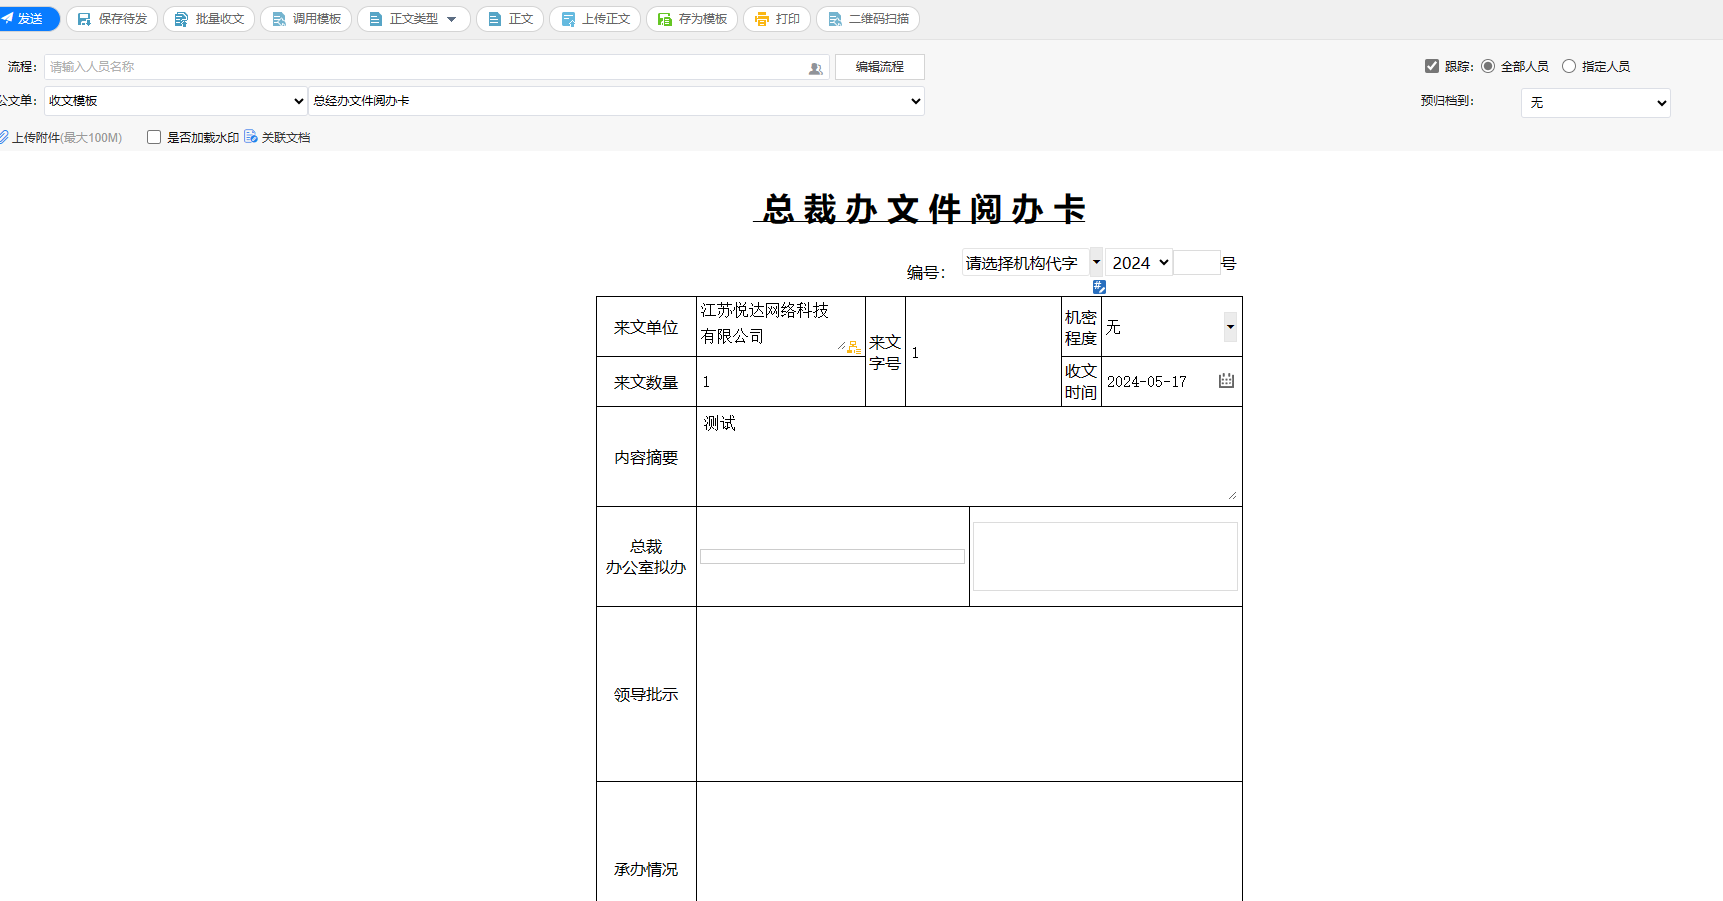Select the 全部人员 radio button
1723x901 pixels.
pyautogui.click(x=1488, y=66)
